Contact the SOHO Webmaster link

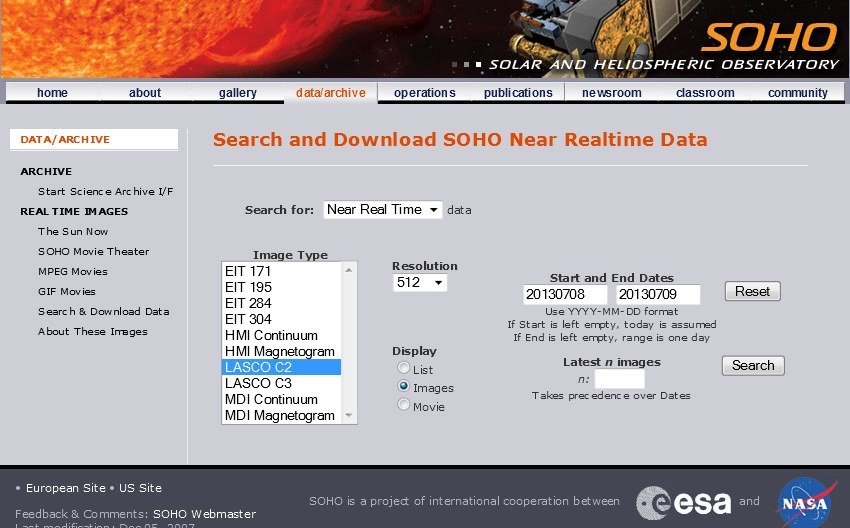click(x=204, y=514)
